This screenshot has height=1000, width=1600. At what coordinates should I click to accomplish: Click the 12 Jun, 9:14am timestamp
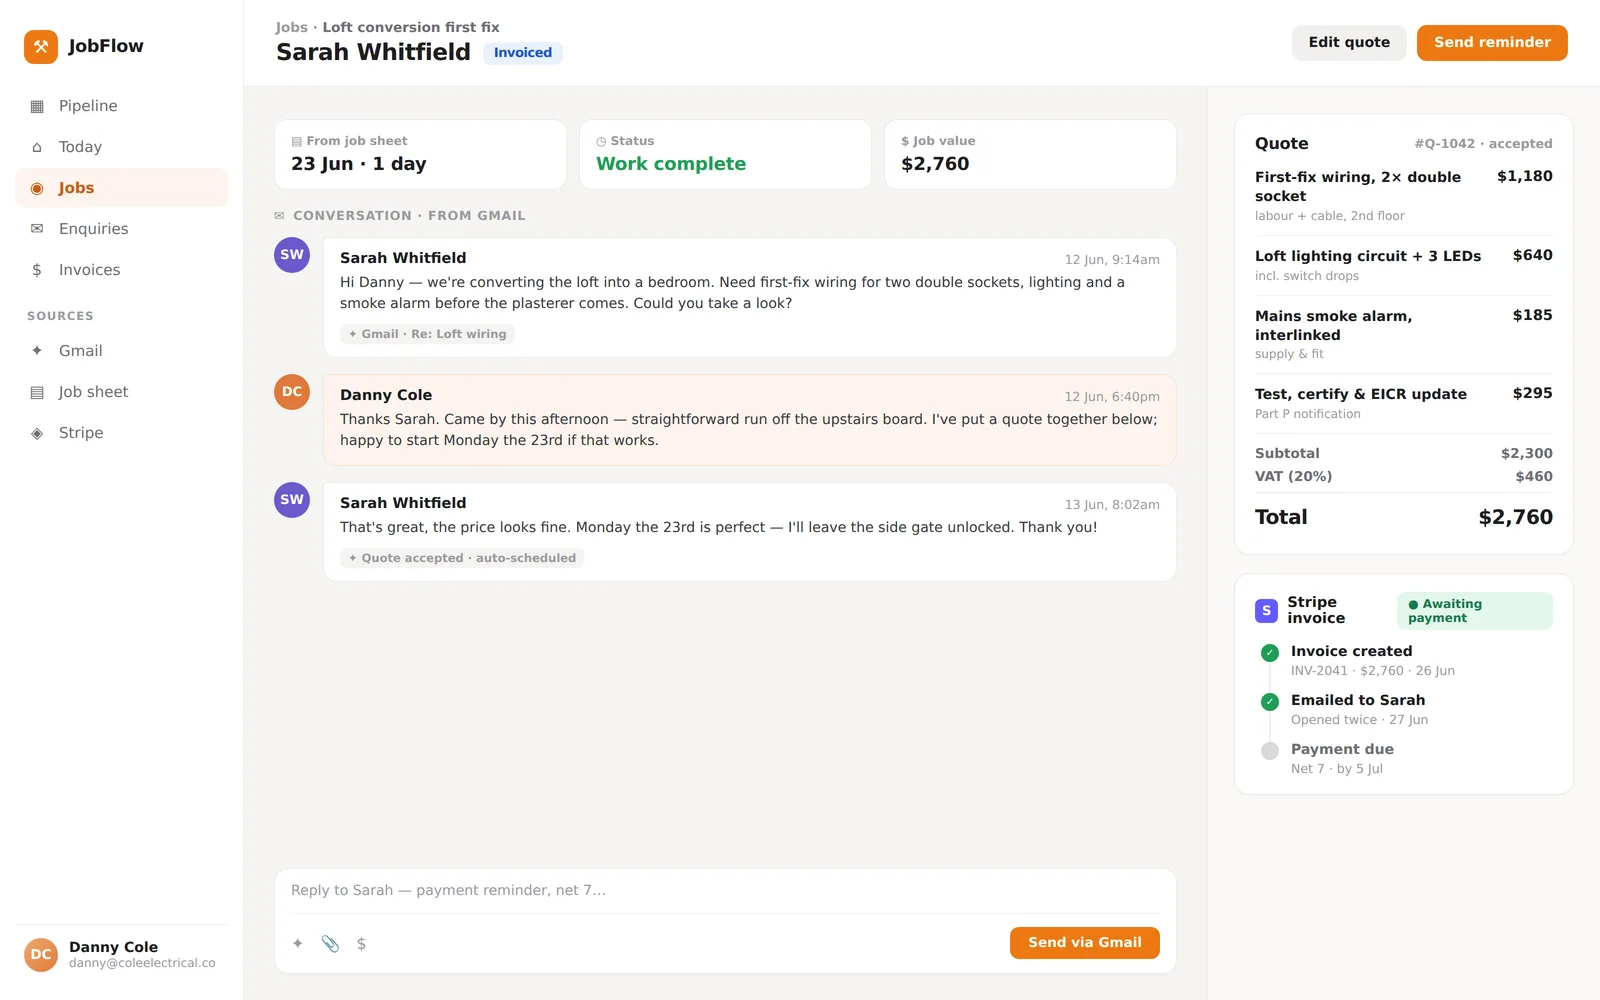1112,260
